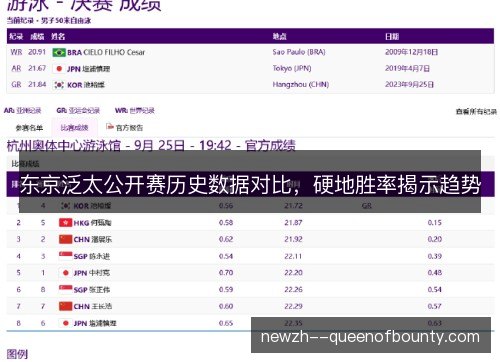Click the reaction time 0.62

point(226,239)
